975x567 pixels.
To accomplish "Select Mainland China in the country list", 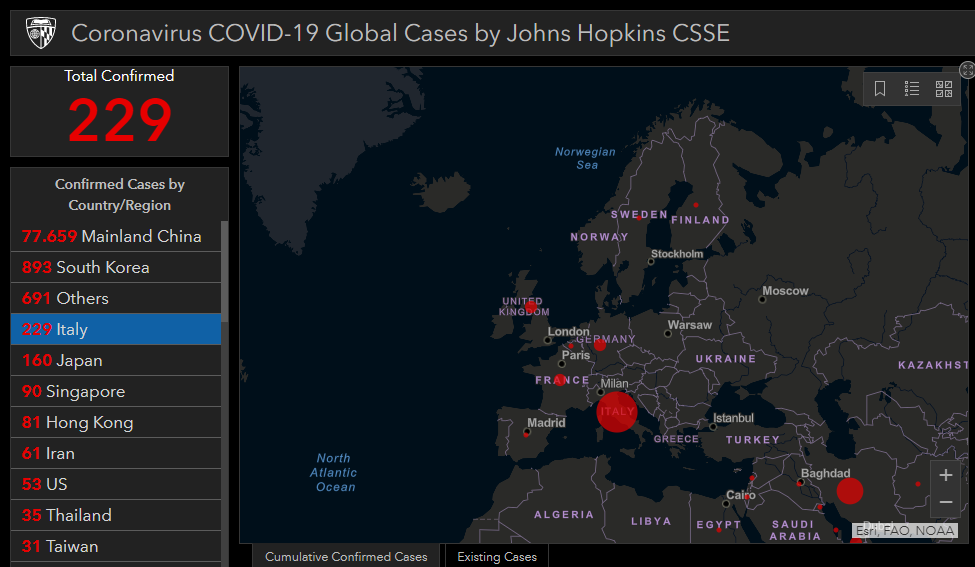I will [116, 236].
